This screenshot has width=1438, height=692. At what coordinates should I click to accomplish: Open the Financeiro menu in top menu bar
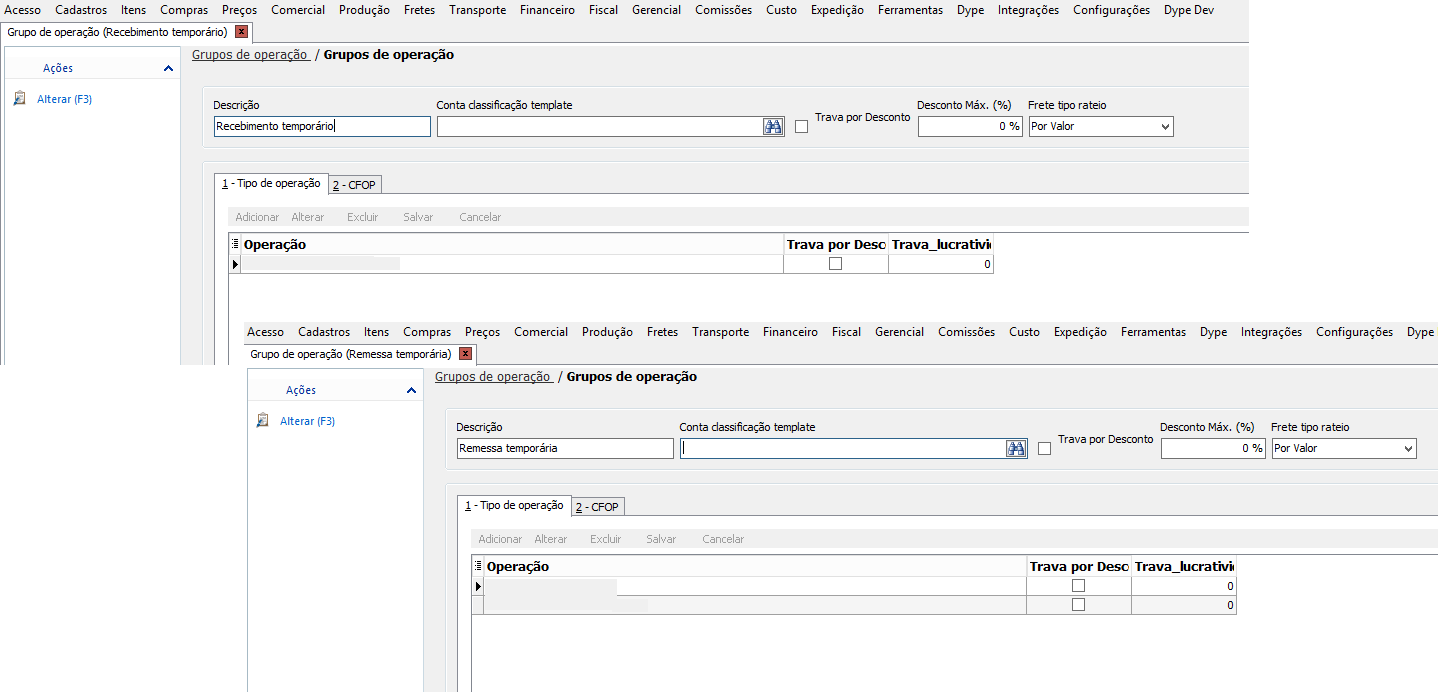pos(547,10)
